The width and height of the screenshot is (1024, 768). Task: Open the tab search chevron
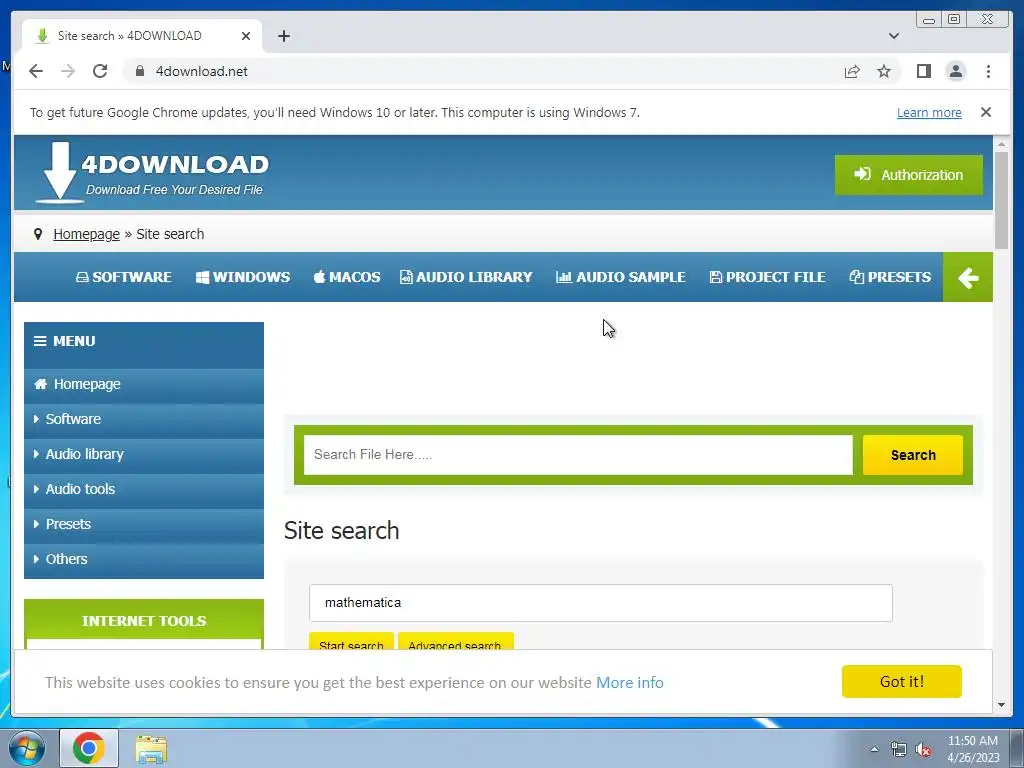click(x=894, y=36)
